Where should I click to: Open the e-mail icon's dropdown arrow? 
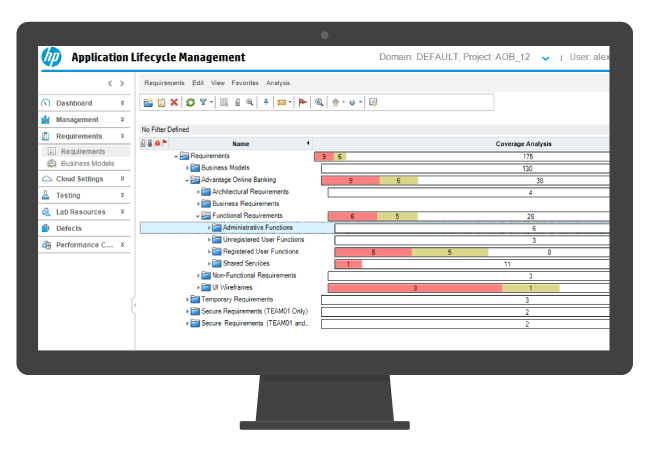coord(290,102)
